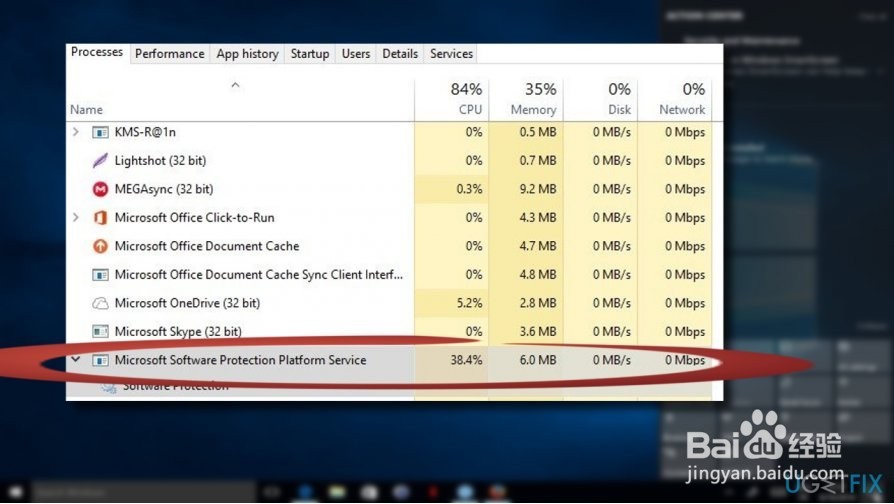Image resolution: width=894 pixels, height=504 pixels.
Task: Sort by CPU usage column
Action: [466, 99]
